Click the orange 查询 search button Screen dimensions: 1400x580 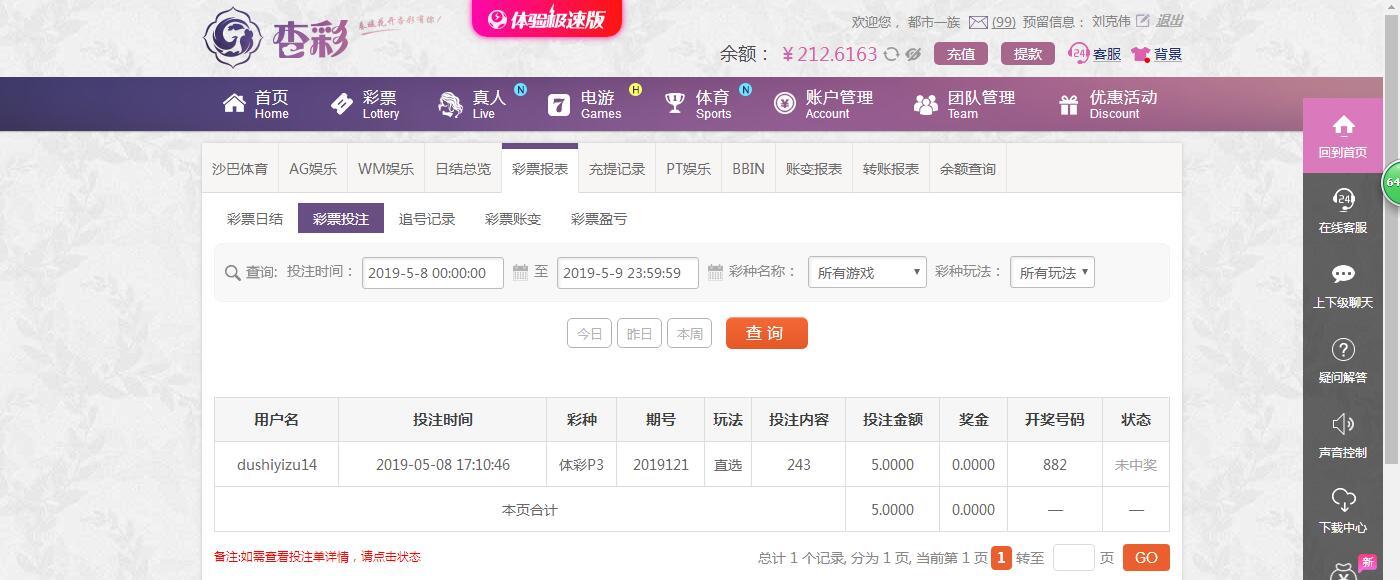[766, 333]
